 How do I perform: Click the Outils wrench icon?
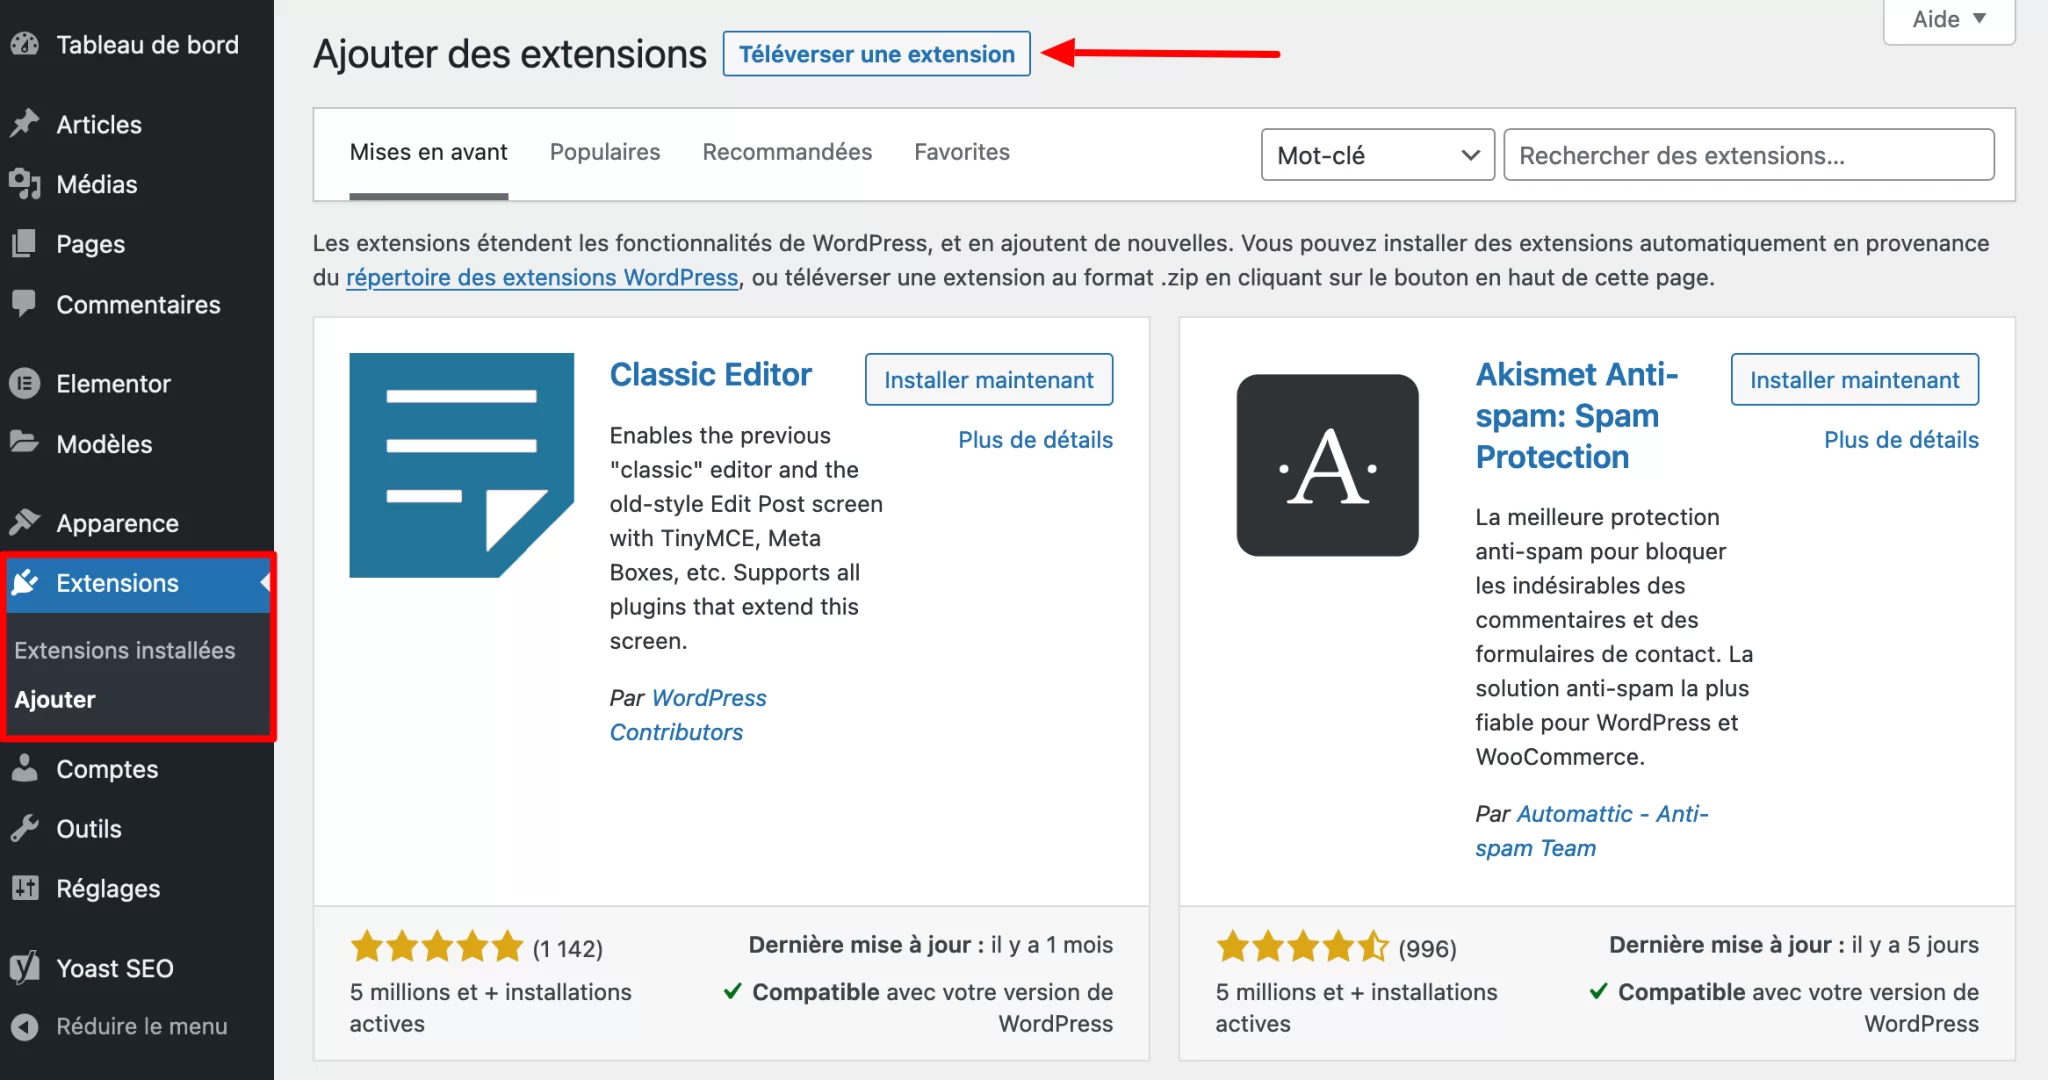(x=25, y=828)
